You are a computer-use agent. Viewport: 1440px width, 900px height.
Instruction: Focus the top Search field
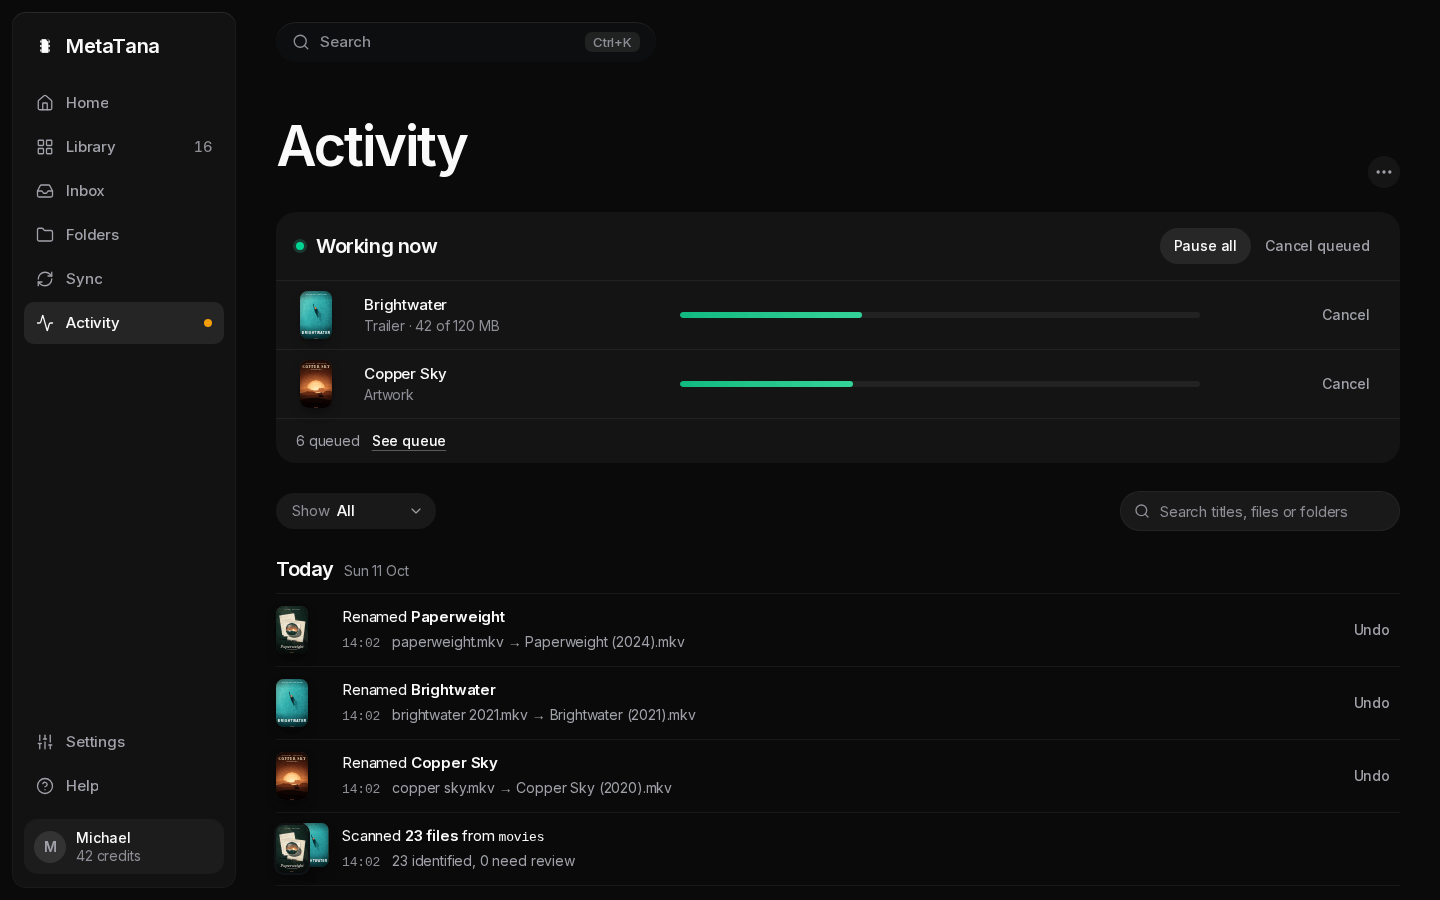point(466,42)
